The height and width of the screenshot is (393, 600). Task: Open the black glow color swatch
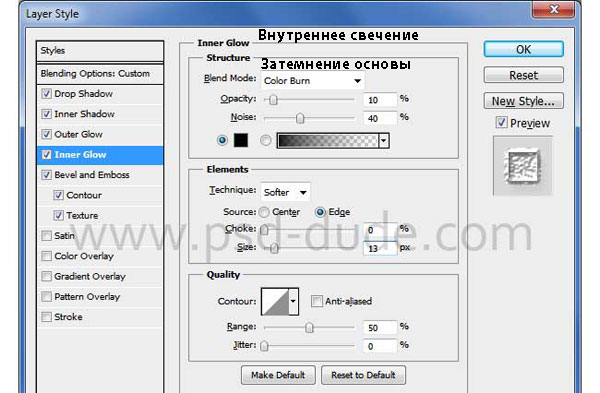tap(241, 140)
